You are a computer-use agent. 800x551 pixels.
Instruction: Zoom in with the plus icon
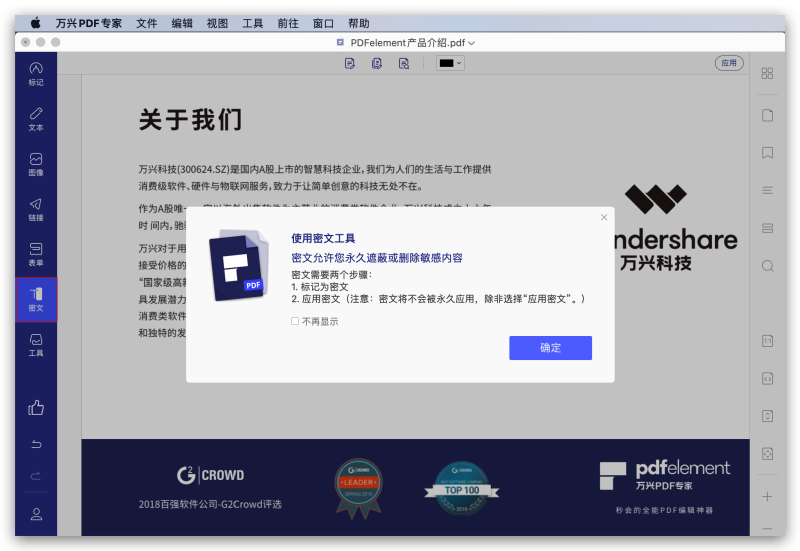(x=767, y=496)
